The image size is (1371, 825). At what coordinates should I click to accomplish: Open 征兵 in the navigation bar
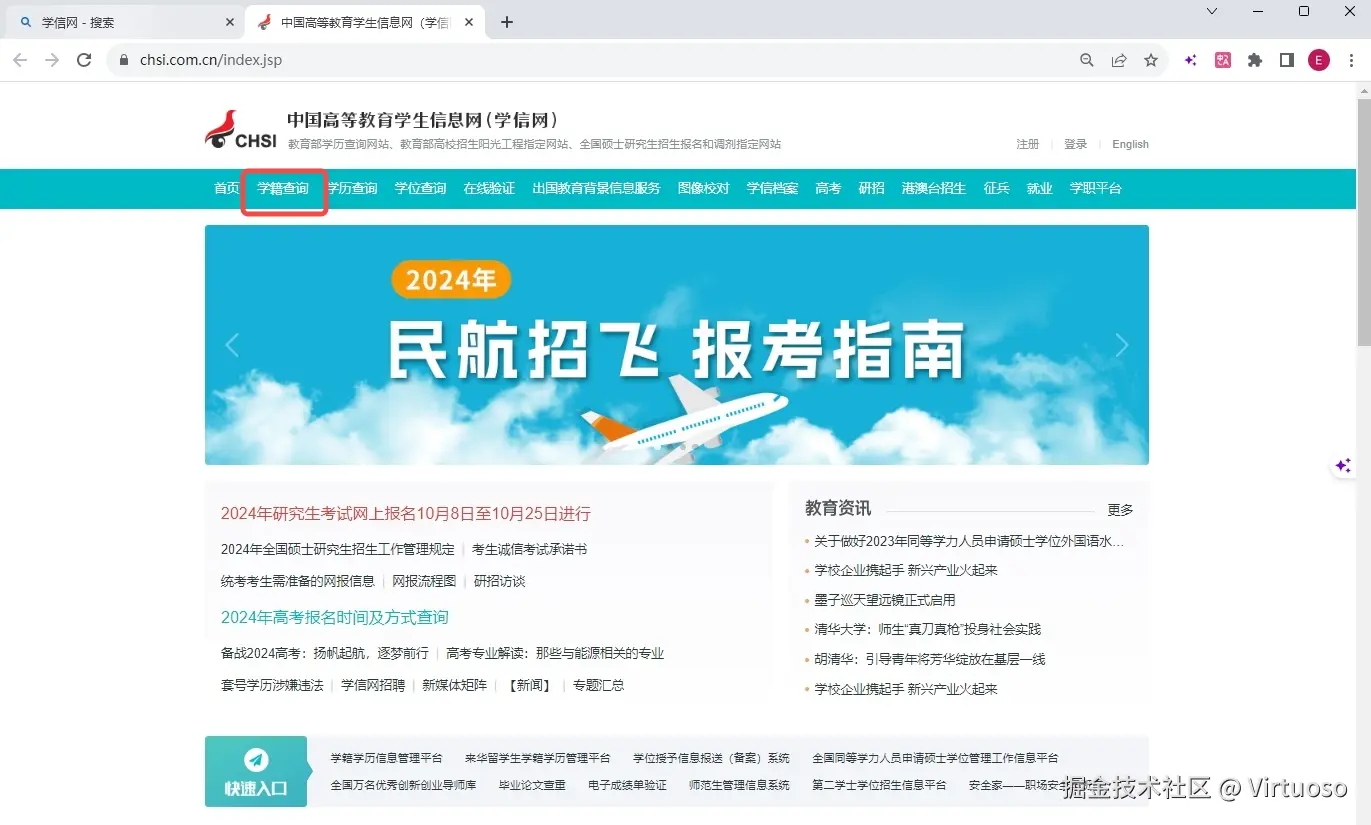tap(996, 188)
